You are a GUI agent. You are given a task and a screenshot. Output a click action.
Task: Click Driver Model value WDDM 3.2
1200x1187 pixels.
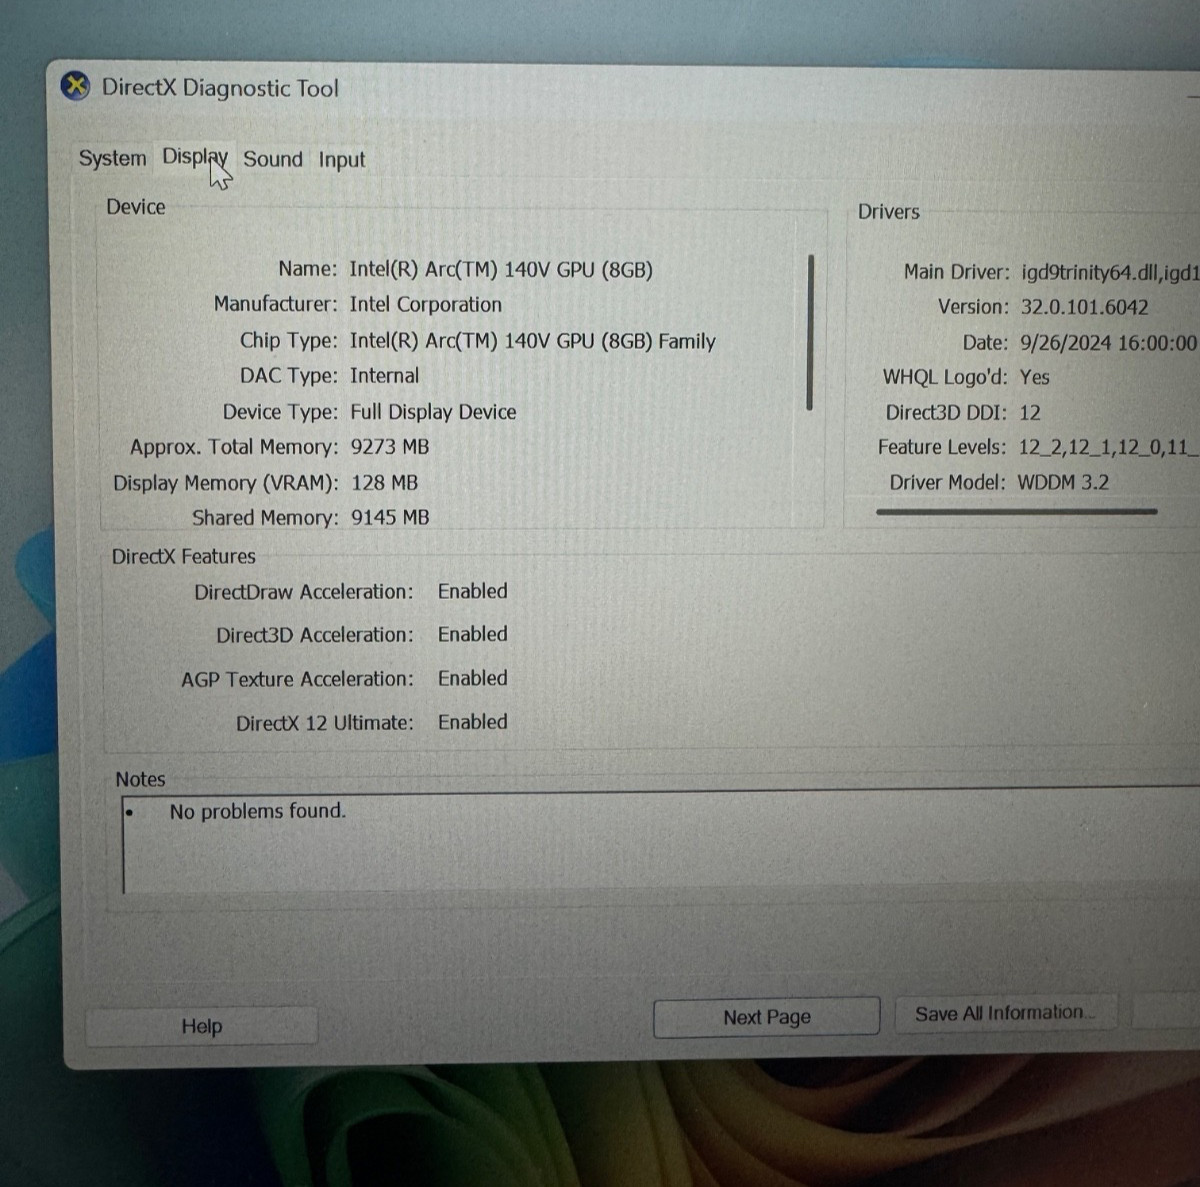click(1063, 482)
